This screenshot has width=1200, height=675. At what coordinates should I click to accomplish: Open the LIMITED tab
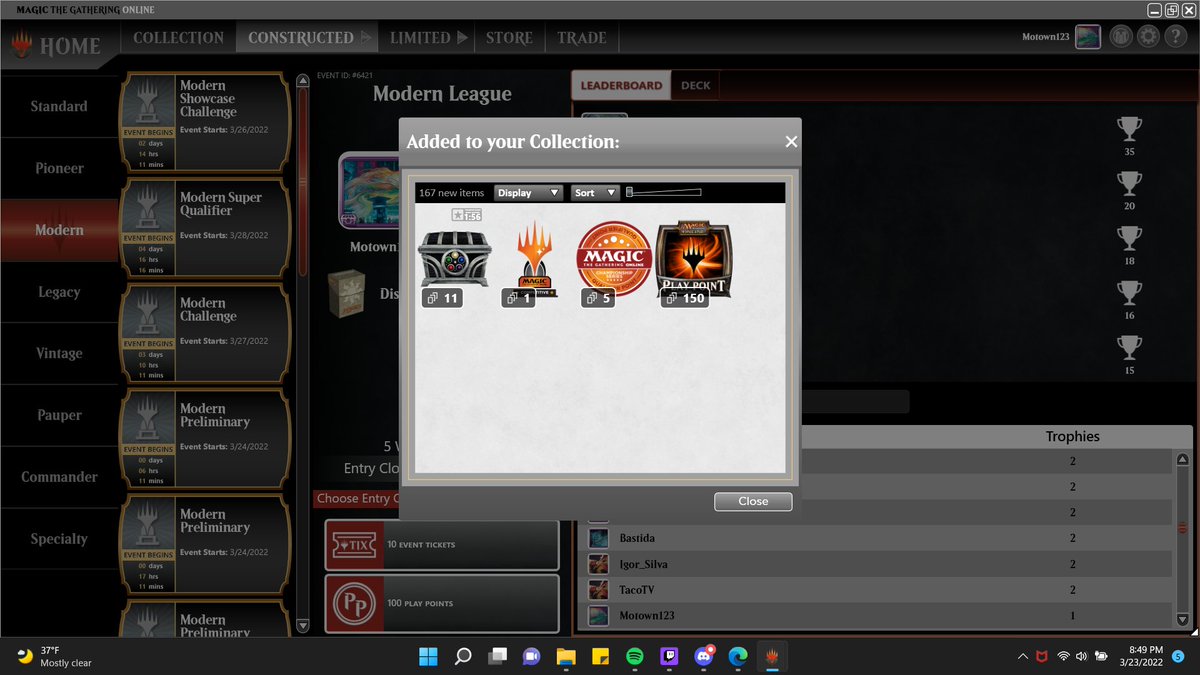pyautogui.click(x=428, y=38)
